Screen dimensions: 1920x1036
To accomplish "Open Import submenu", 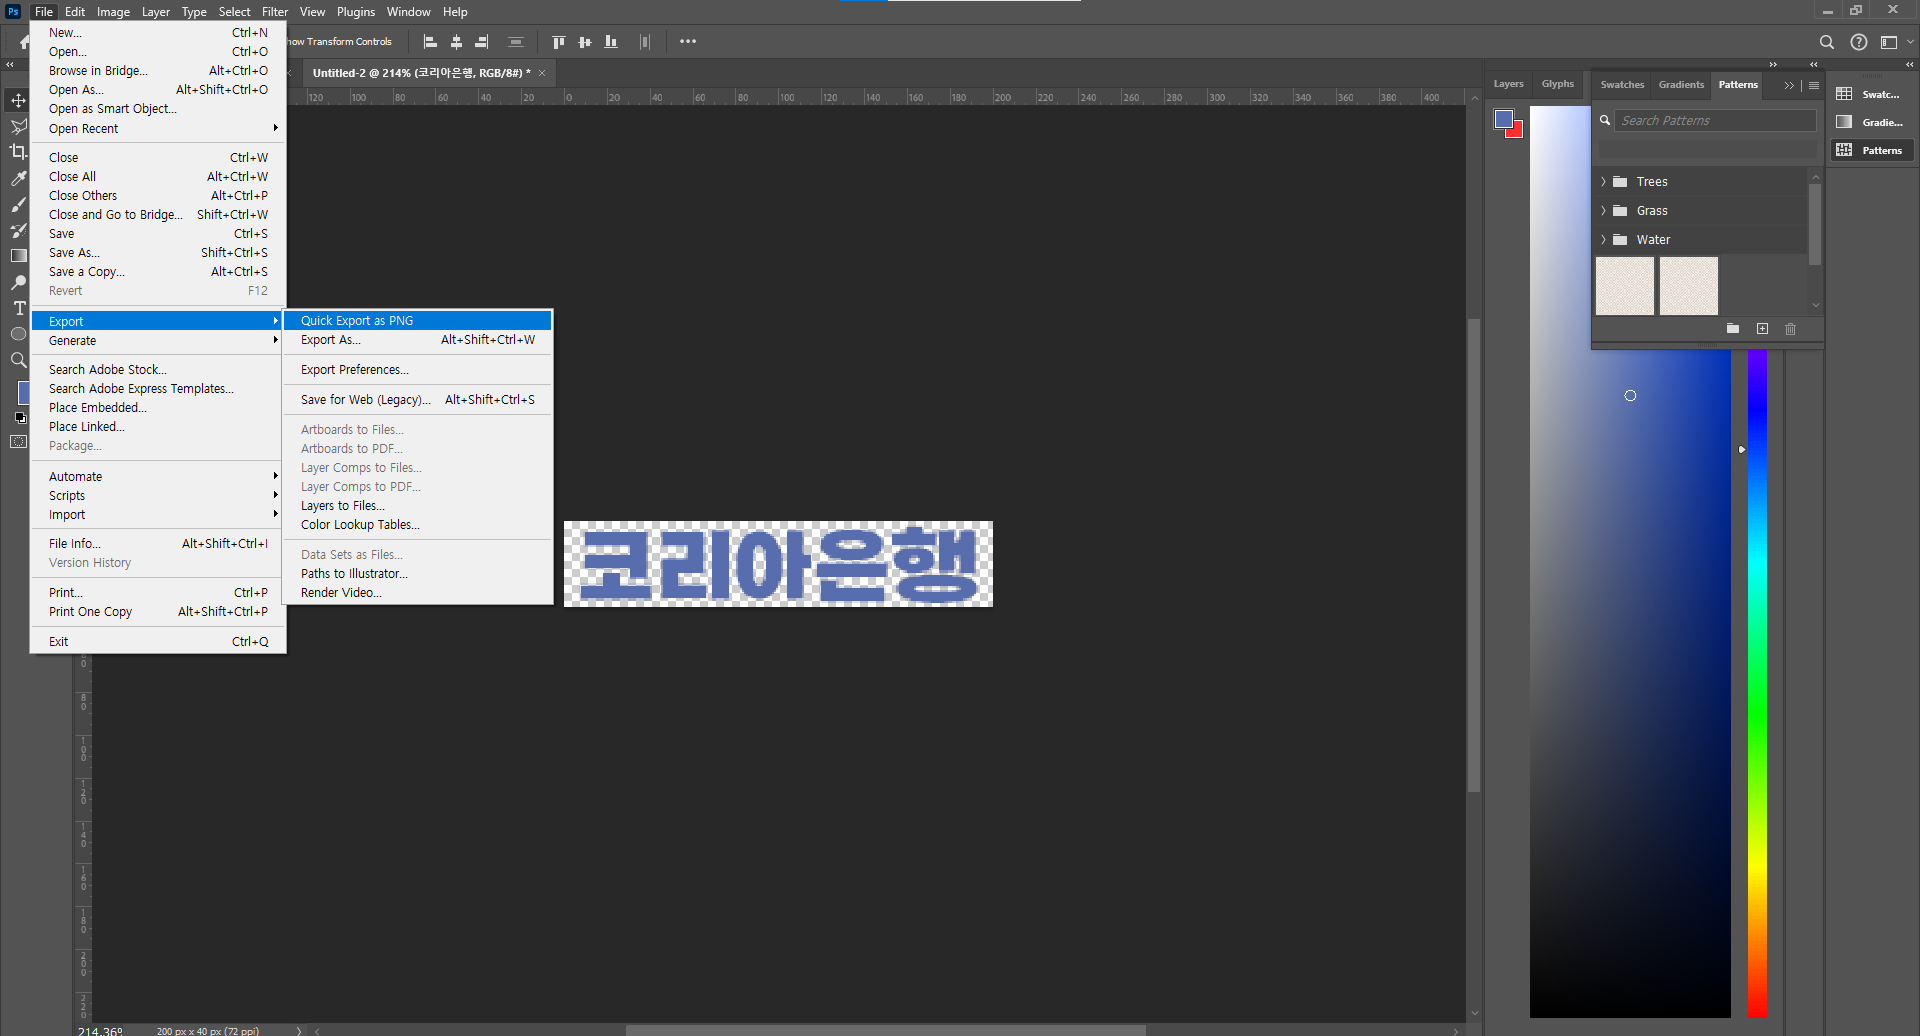I will [158, 515].
